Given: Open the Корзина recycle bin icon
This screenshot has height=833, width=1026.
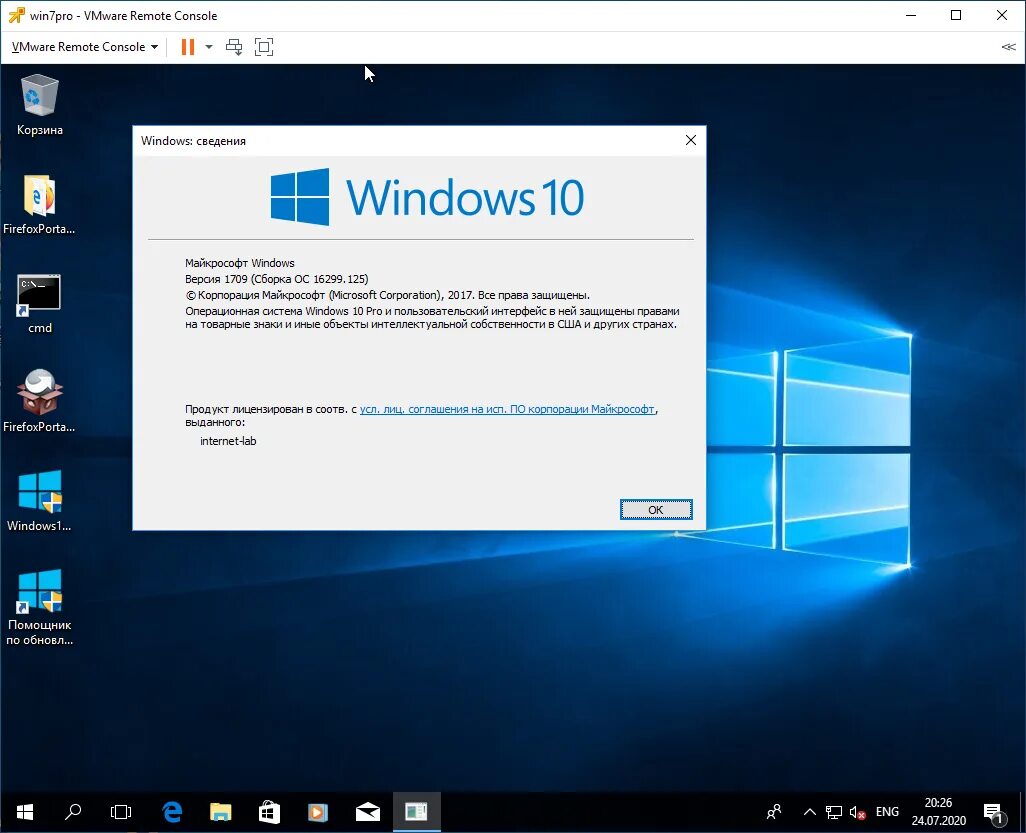Looking at the screenshot, I should click(x=39, y=105).
